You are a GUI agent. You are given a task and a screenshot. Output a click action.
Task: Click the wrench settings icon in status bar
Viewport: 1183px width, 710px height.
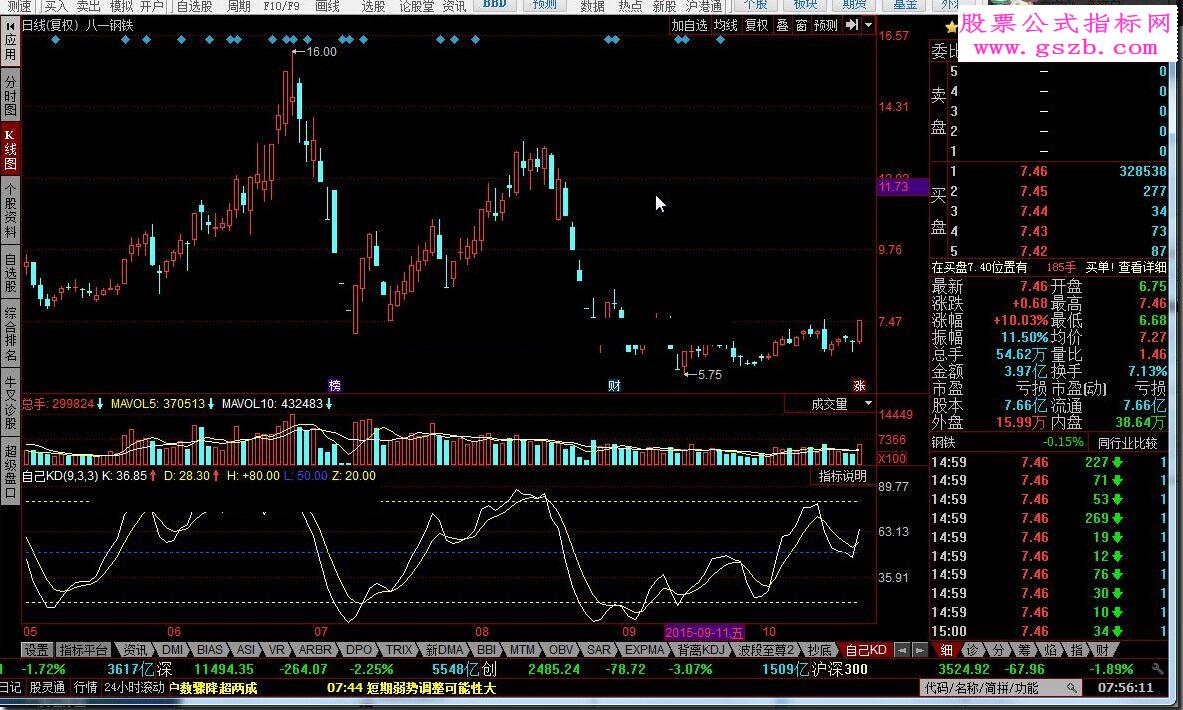pos(1157,669)
